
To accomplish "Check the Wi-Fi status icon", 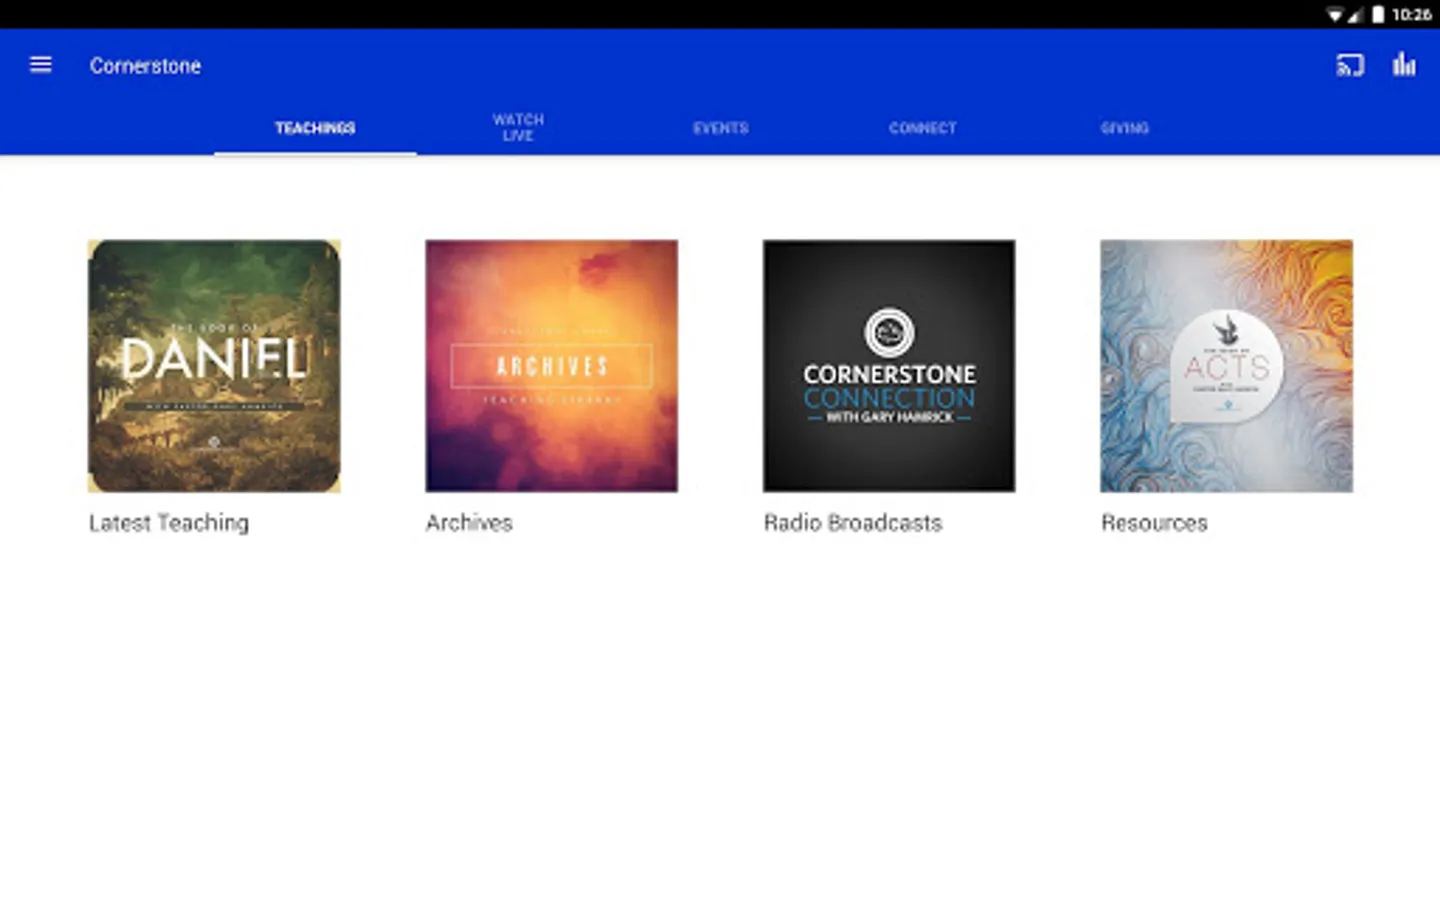I will coord(1334,14).
